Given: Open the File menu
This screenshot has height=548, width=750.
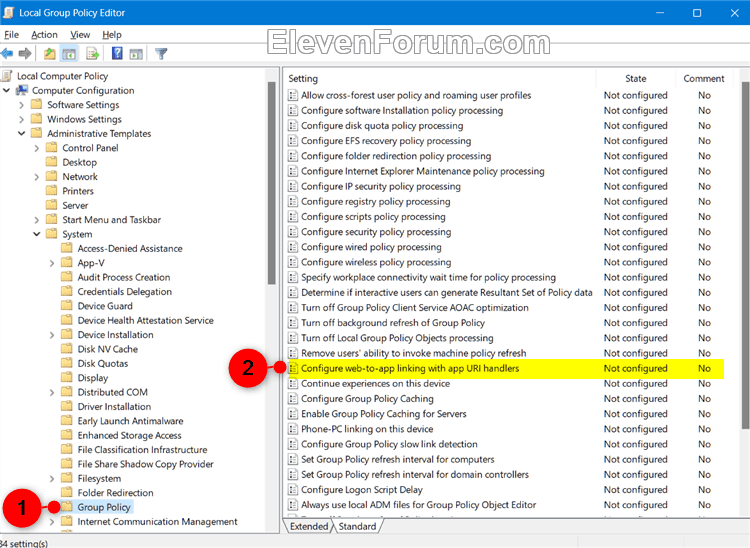Looking at the screenshot, I should pyautogui.click(x=11, y=34).
